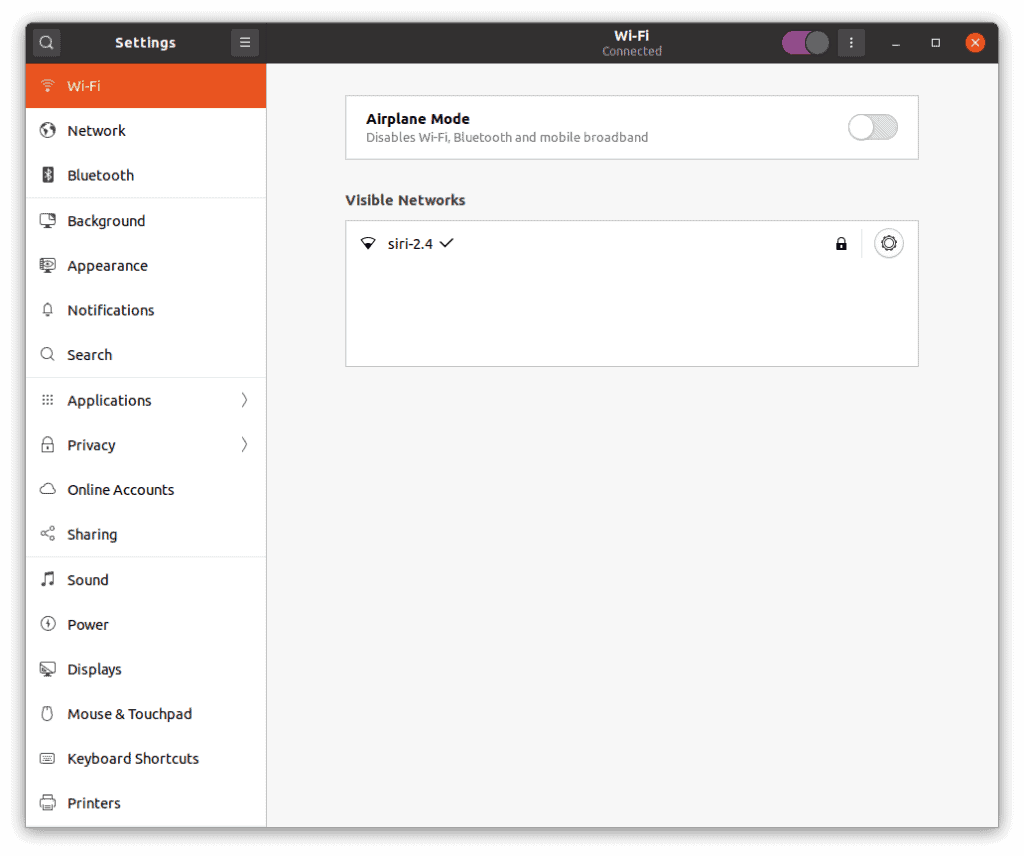Open the Settings hamburger menu
This screenshot has width=1024, height=856.
245,42
